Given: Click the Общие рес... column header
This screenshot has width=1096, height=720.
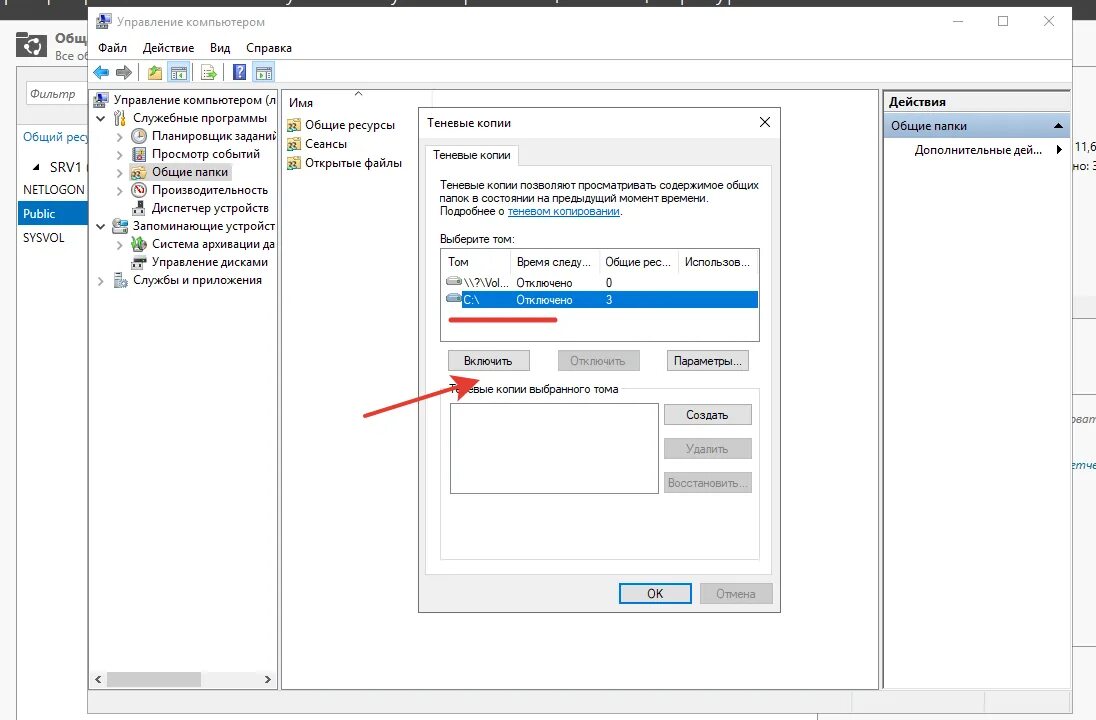Looking at the screenshot, I should pos(639,261).
